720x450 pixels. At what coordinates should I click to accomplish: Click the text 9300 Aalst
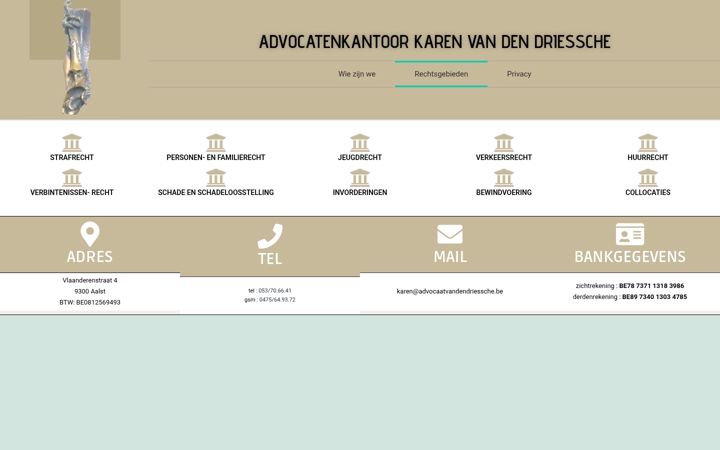(x=90, y=291)
